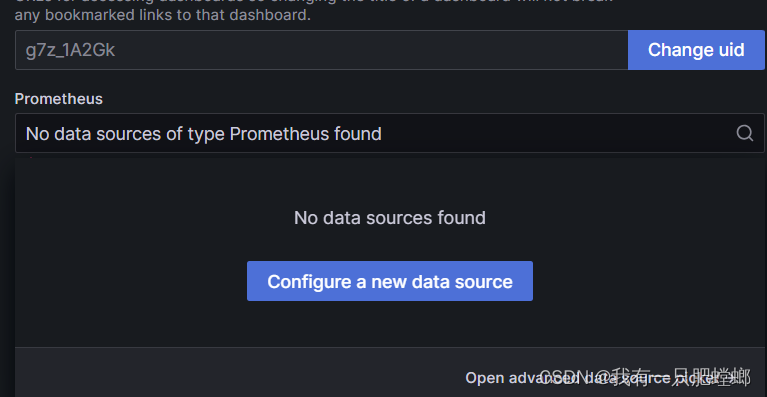
Task: Select the Prometheus field label
Action: [59, 99]
